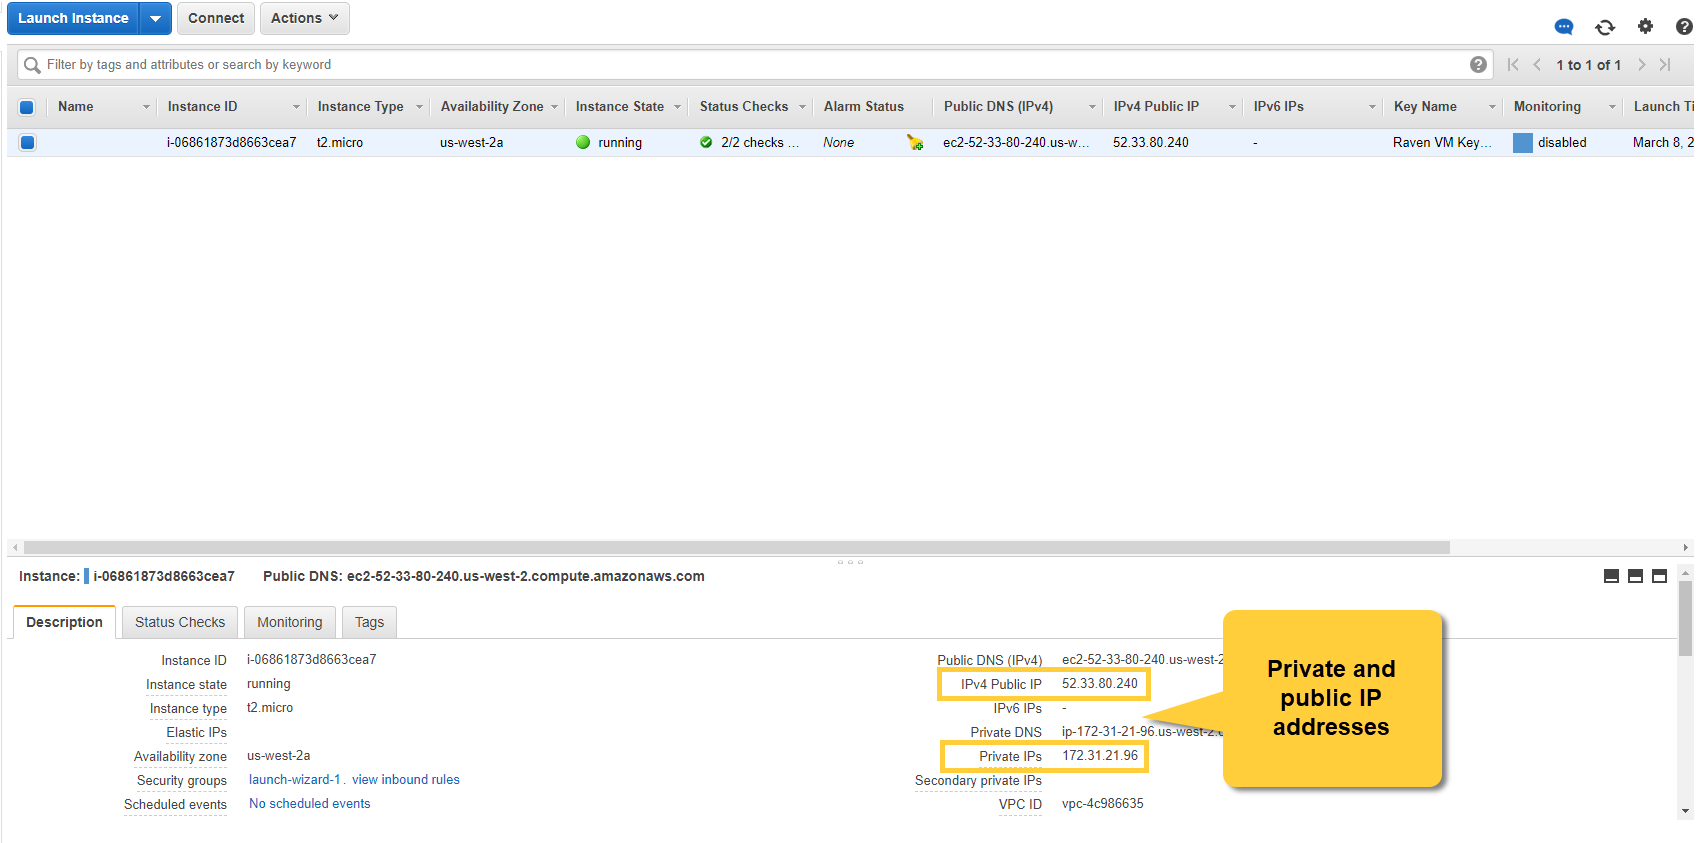The image size is (1701, 843).
Task: Open the Public DNS (IPv4) column dropdown
Action: point(1092,107)
